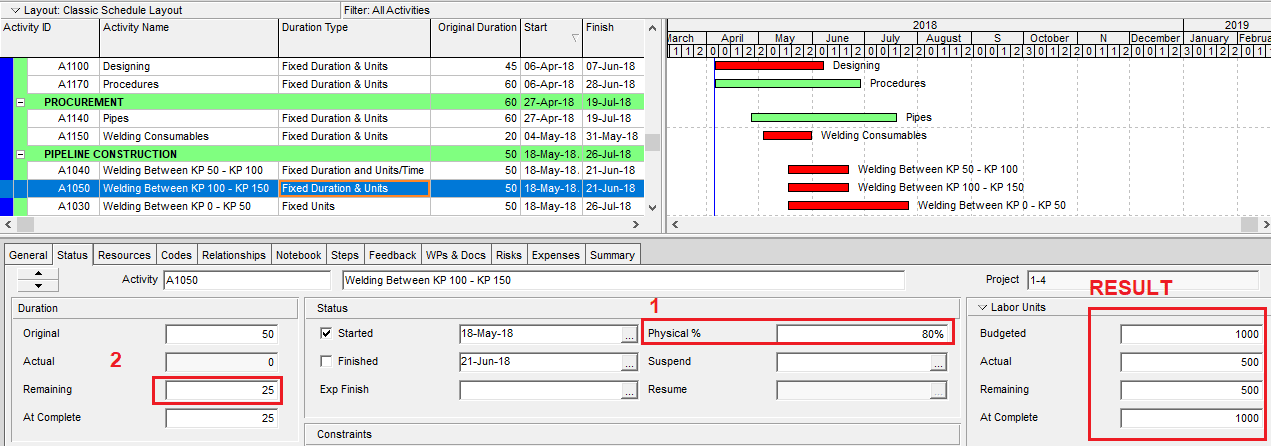Go to previous activity with up arrow
Viewport: 1271px width, 446px height.
tap(38, 275)
